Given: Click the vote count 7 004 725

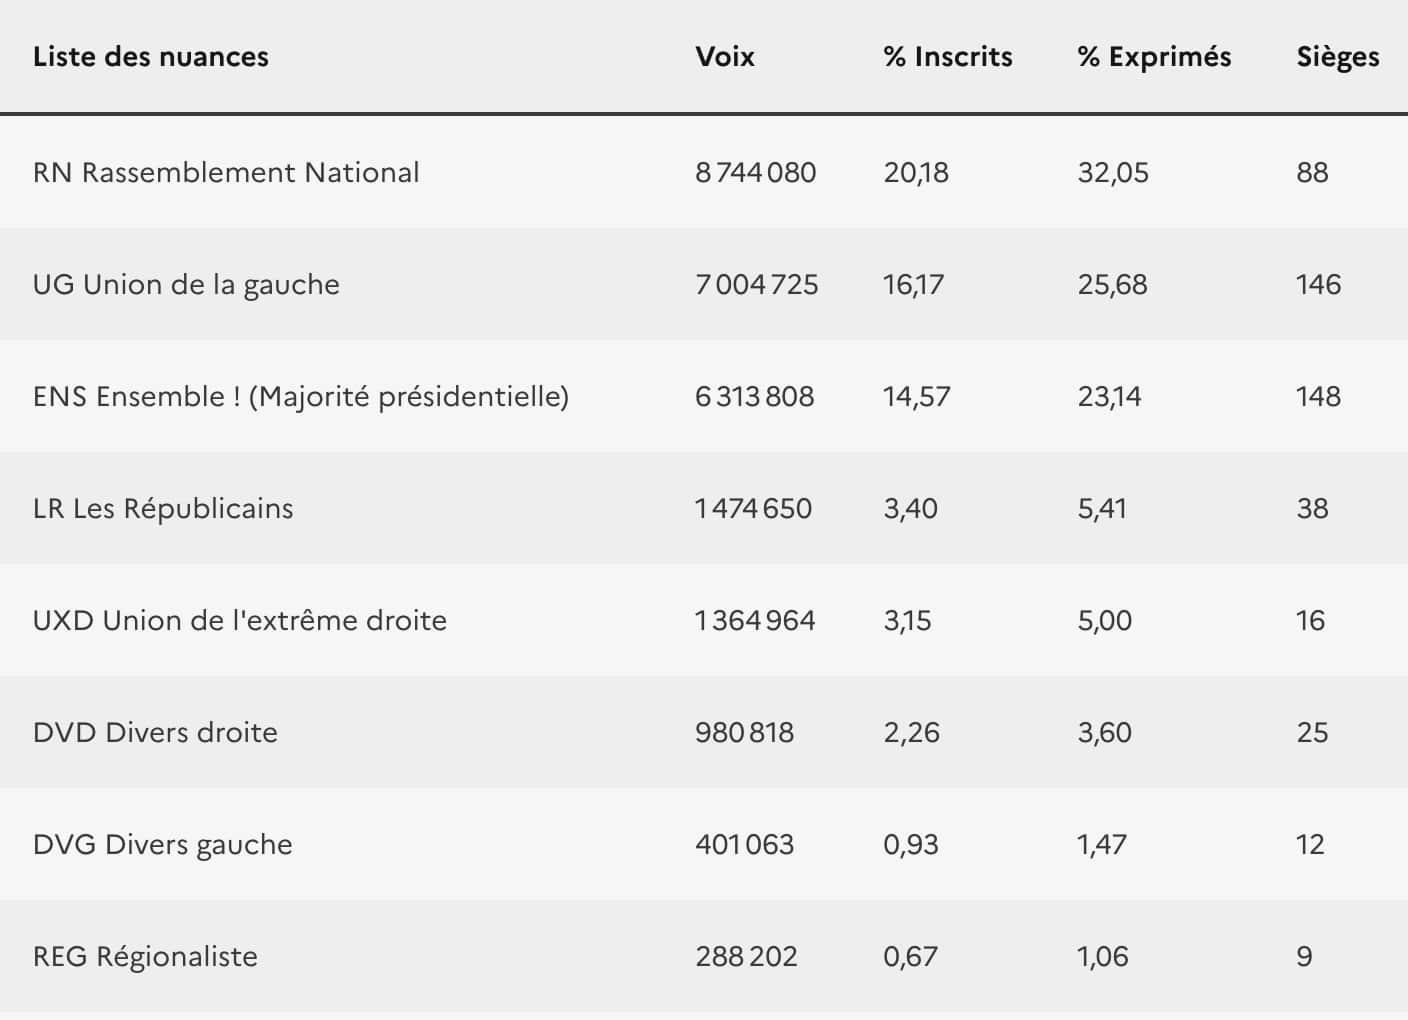Looking at the screenshot, I should [x=757, y=285].
